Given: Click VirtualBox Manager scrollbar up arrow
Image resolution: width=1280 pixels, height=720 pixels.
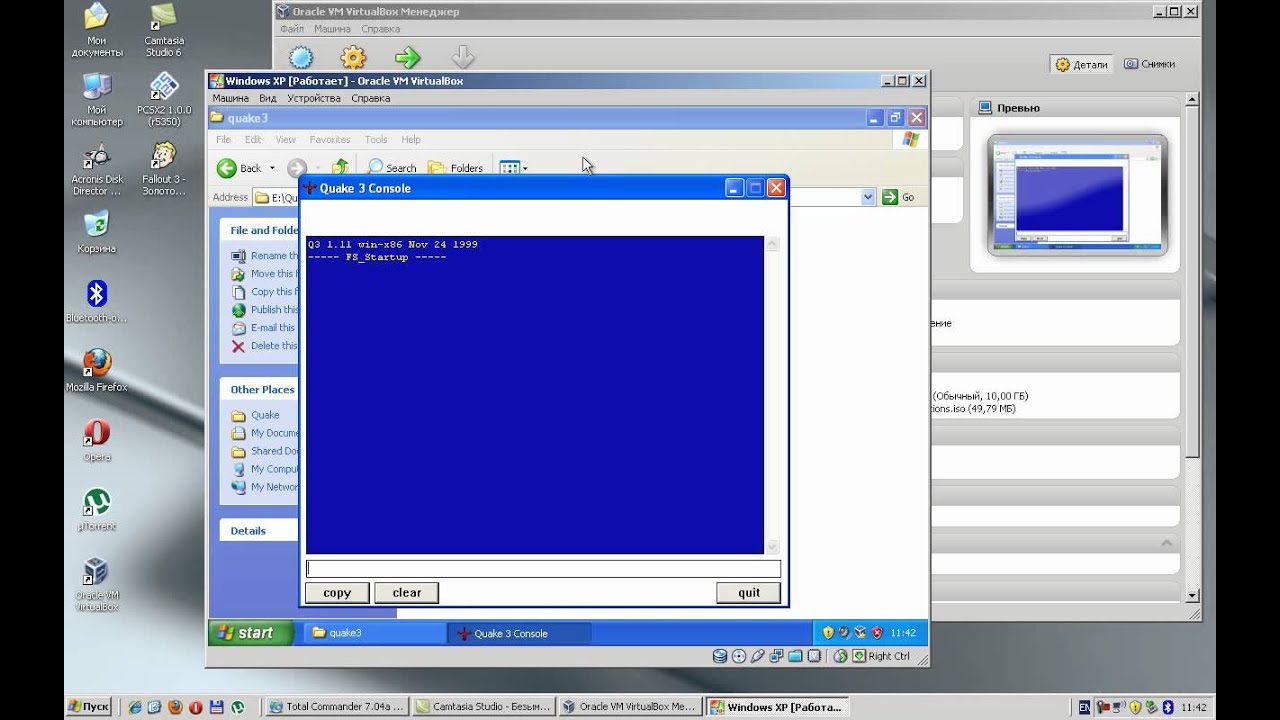Looking at the screenshot, I should [x=1192, y=100].
